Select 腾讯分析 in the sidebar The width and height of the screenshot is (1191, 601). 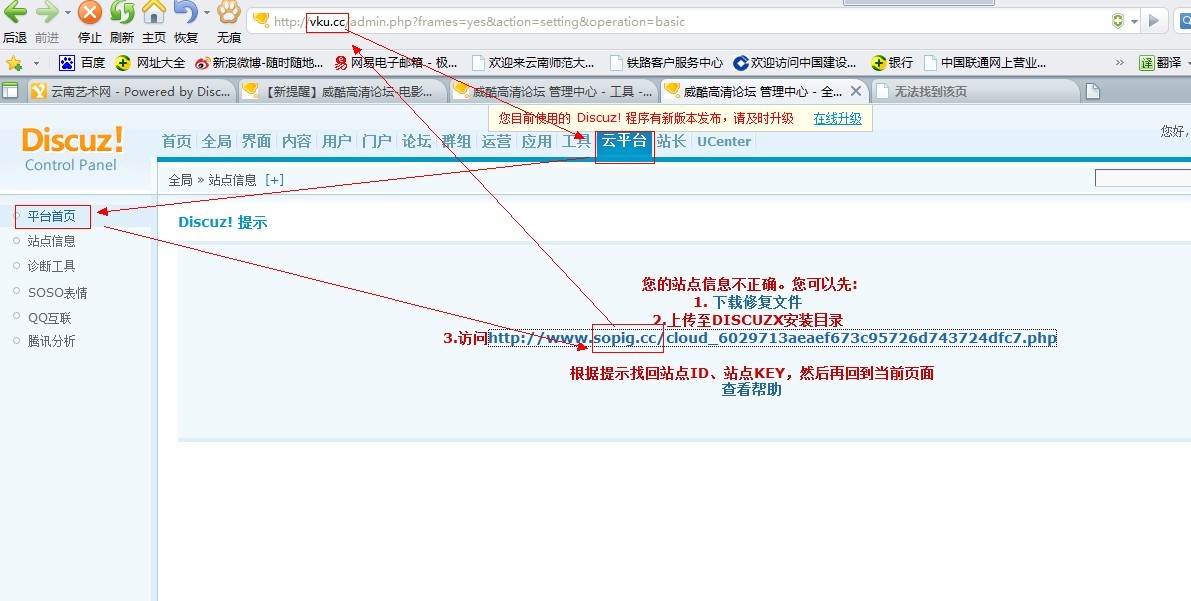[x=52, y=341]
